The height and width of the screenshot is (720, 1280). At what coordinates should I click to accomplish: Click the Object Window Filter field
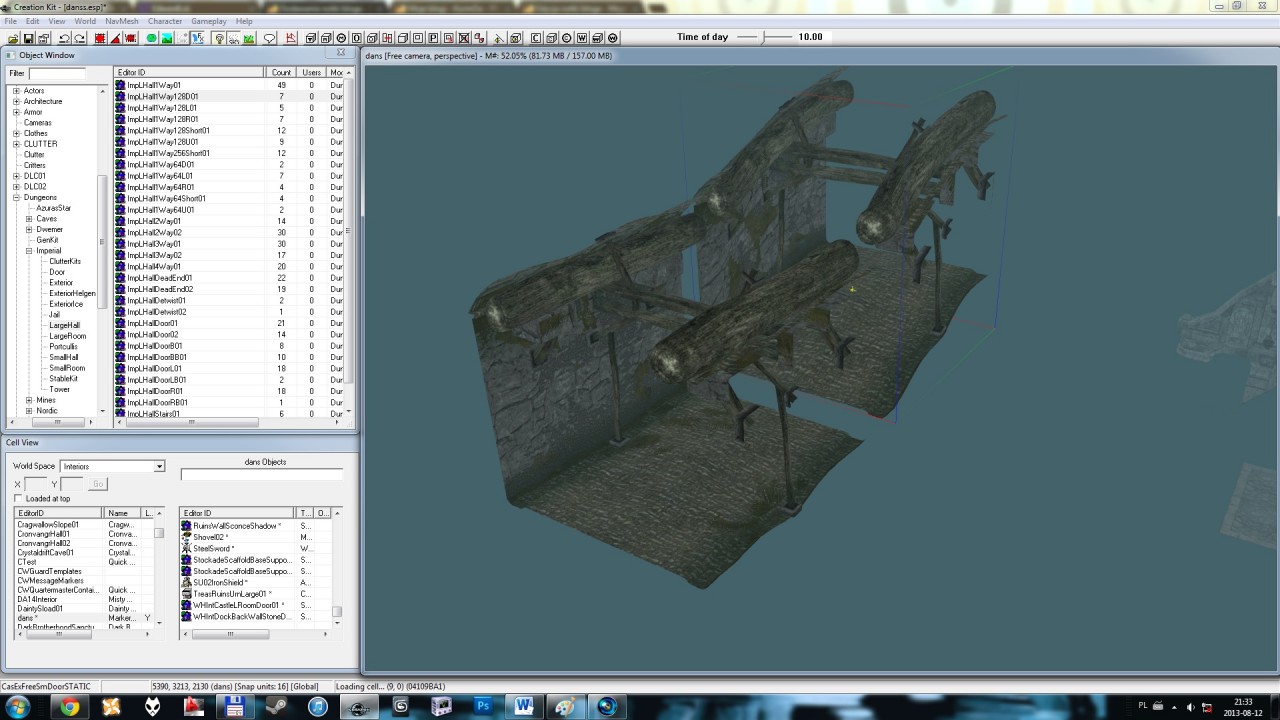[57, 73]
